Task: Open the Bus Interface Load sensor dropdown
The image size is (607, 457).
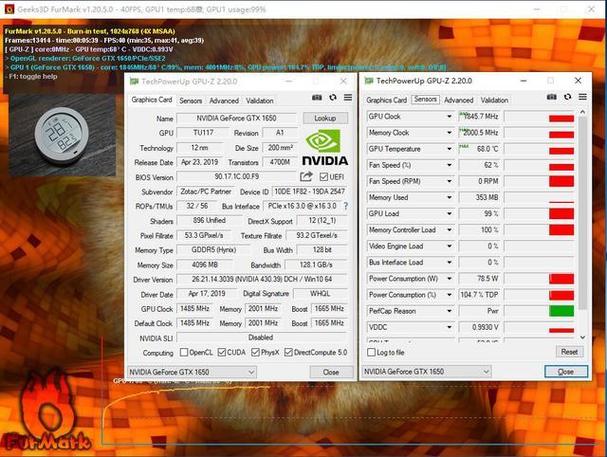Action: (449, 262)
